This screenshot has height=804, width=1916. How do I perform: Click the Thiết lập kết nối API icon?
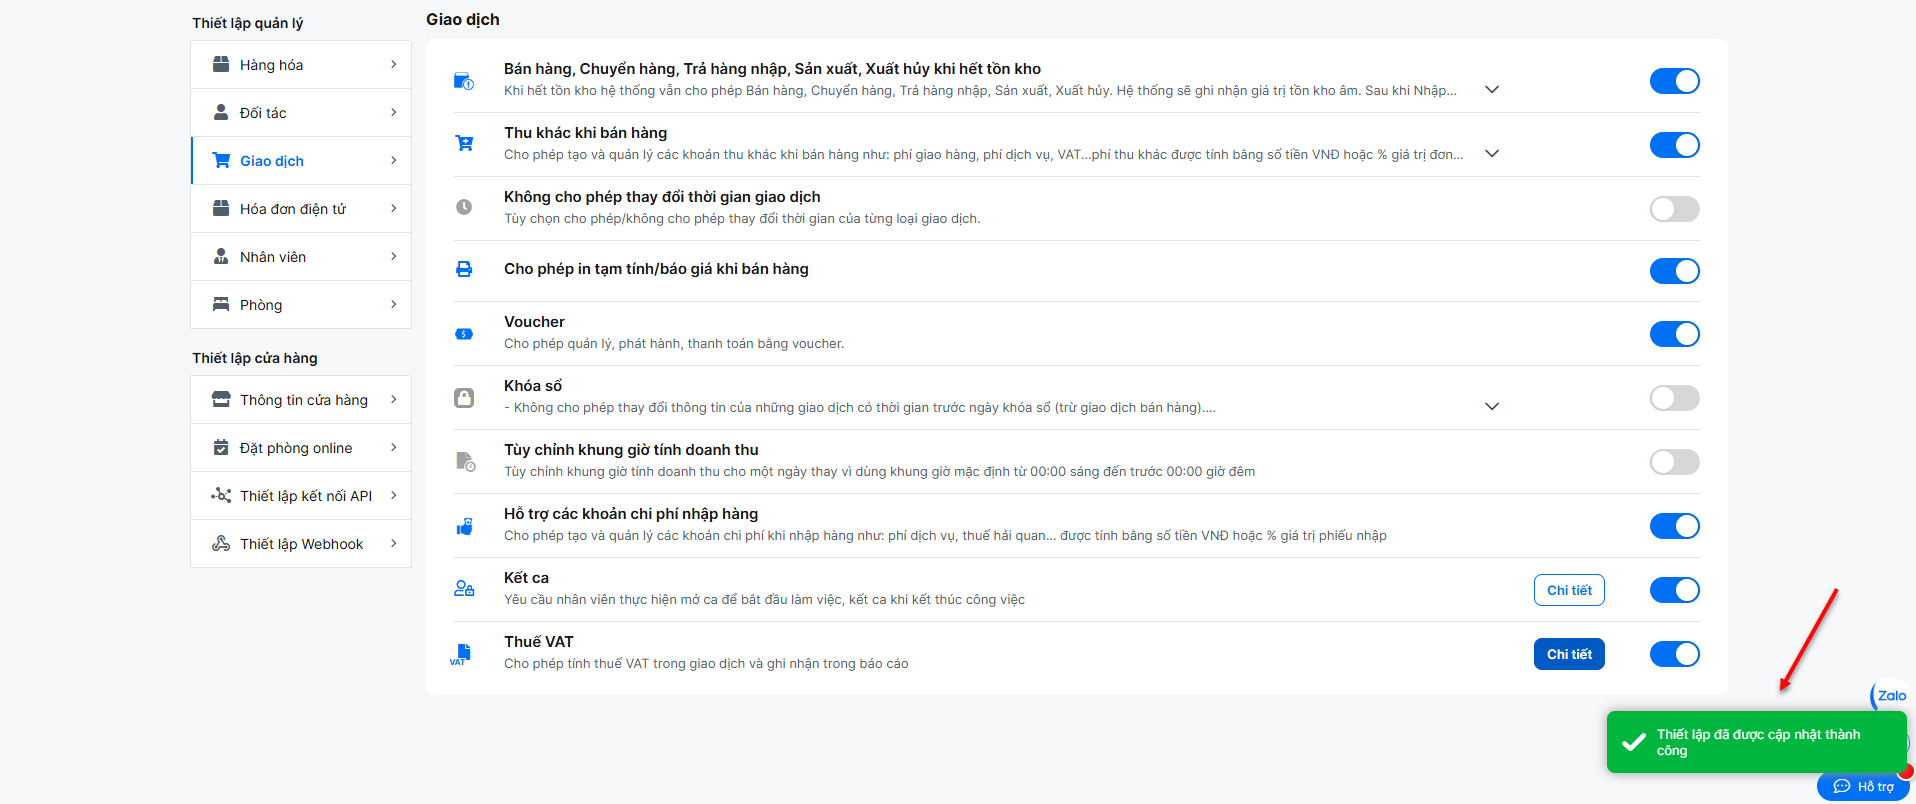coord(221,495)
